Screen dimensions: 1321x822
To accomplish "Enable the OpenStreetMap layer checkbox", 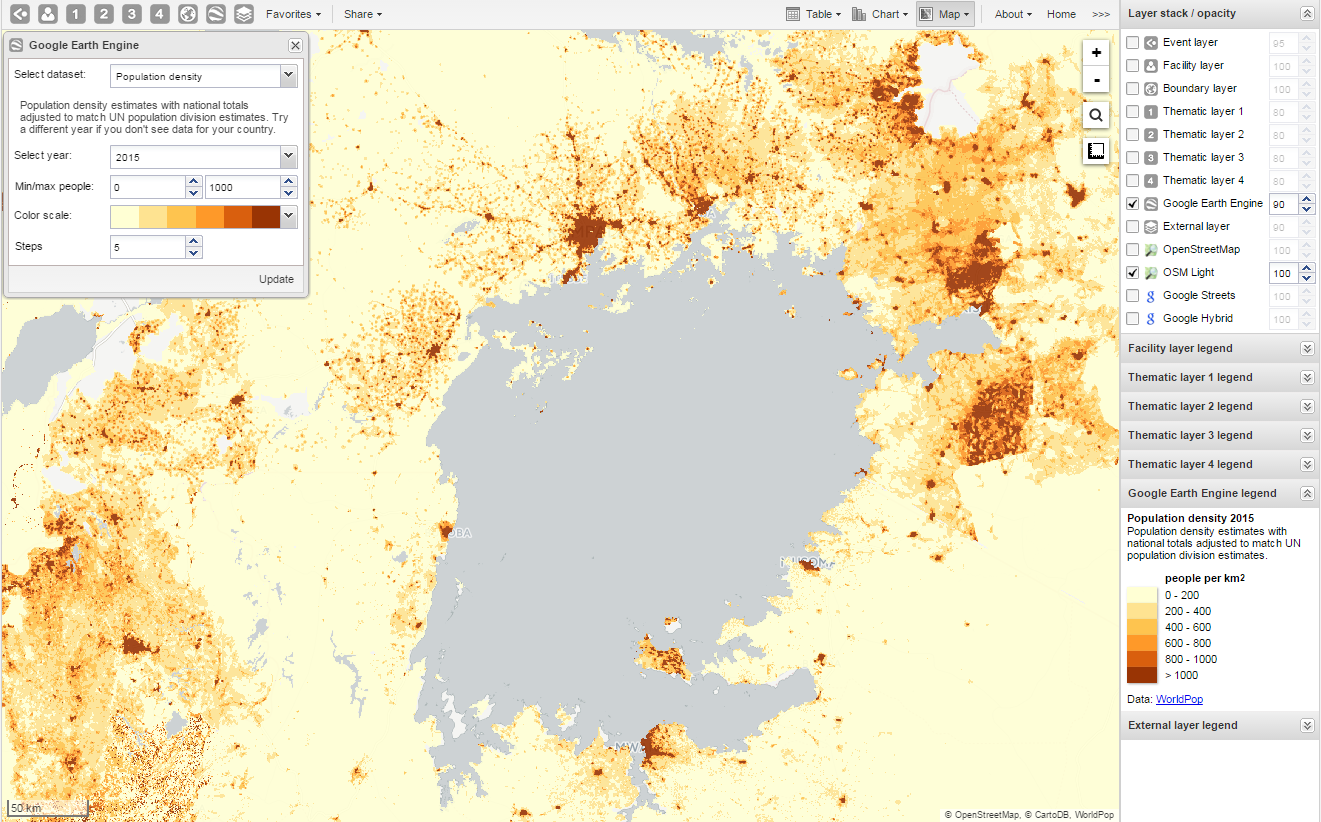I will (1133, 250).
